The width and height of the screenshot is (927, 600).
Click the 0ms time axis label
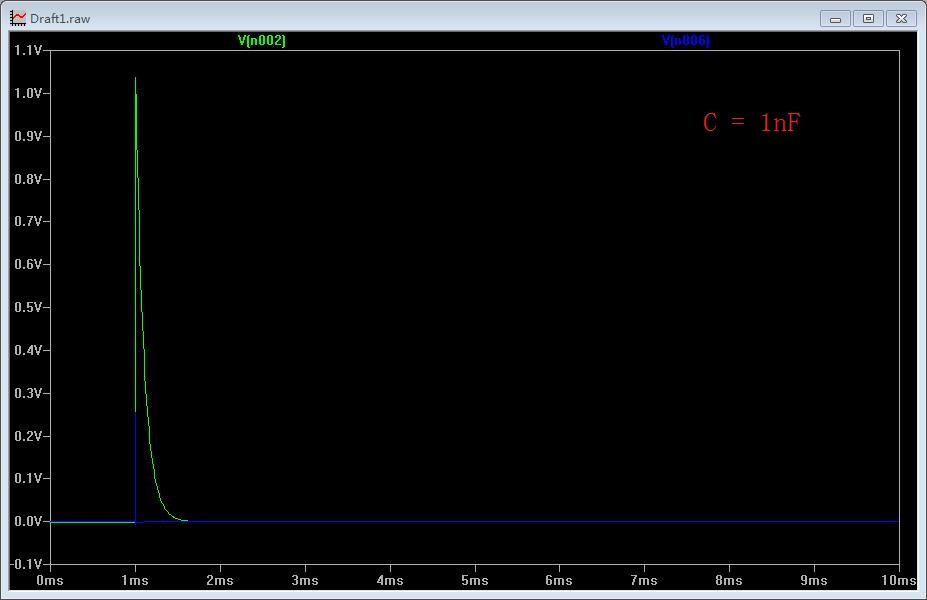(x=50, y=580)
